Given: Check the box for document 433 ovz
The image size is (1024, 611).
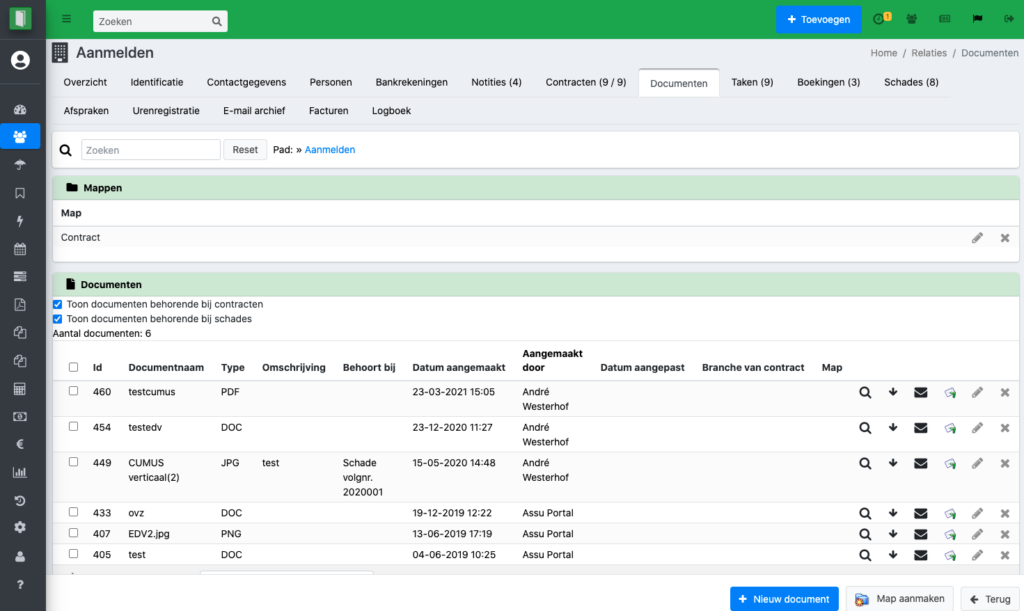Looking at the screenshot, I should (x=73, y=512).
